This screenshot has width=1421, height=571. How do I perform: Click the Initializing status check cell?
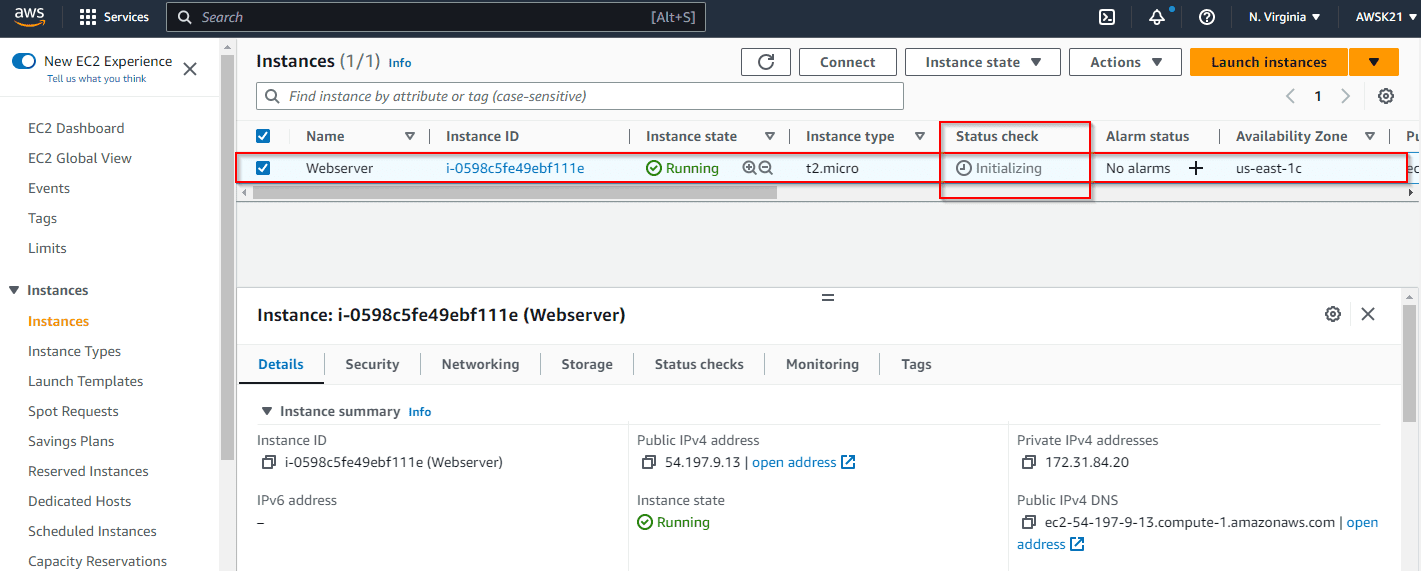[999, 168]
